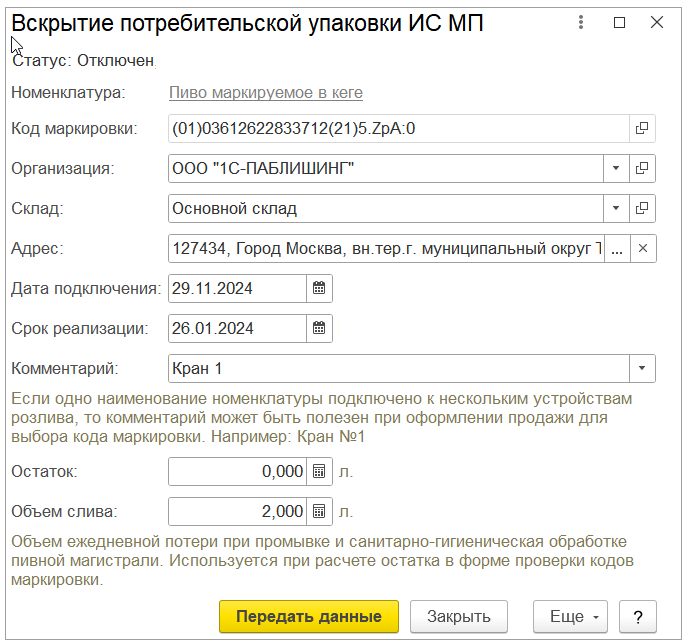Open the Еще menu
This screenshot has width=692, height=644.
click(570, 616)
